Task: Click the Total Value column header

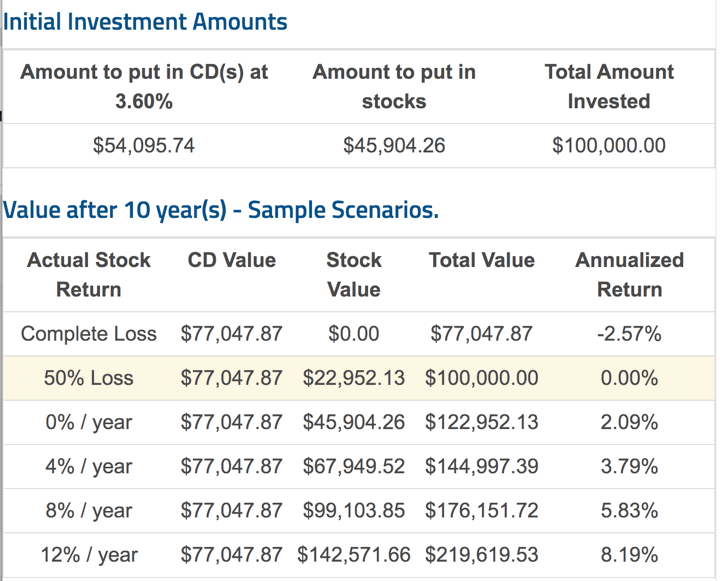Action: coord(481,261)
